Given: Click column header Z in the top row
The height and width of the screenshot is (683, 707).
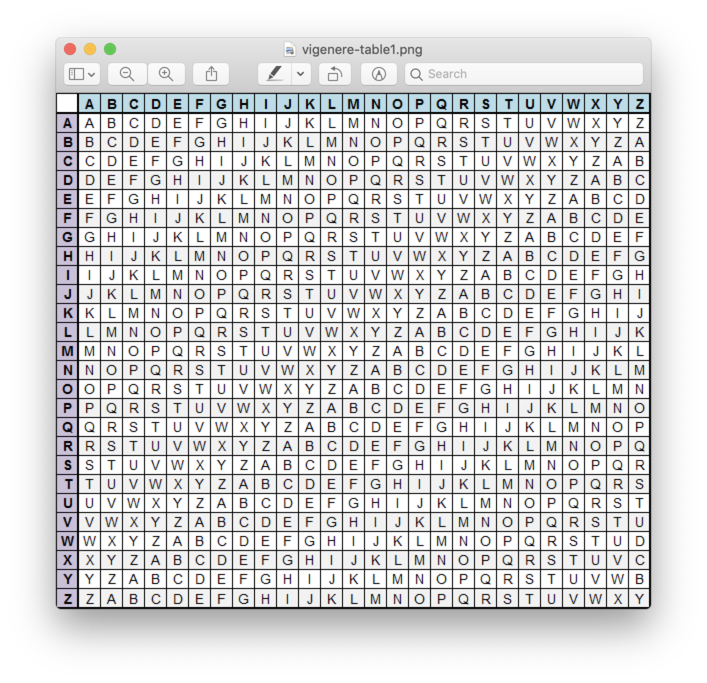Looking at the screenshot, I should click(x=639, y=104).
